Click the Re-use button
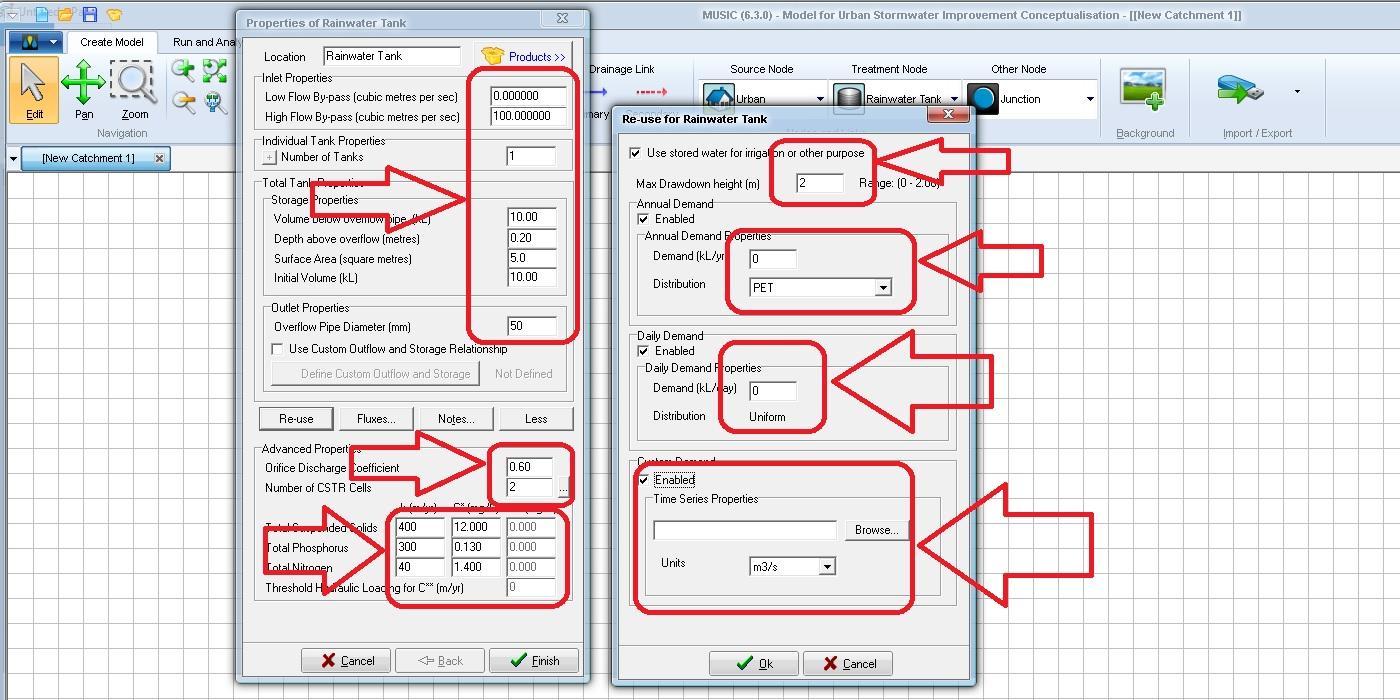 coord(296,419)
